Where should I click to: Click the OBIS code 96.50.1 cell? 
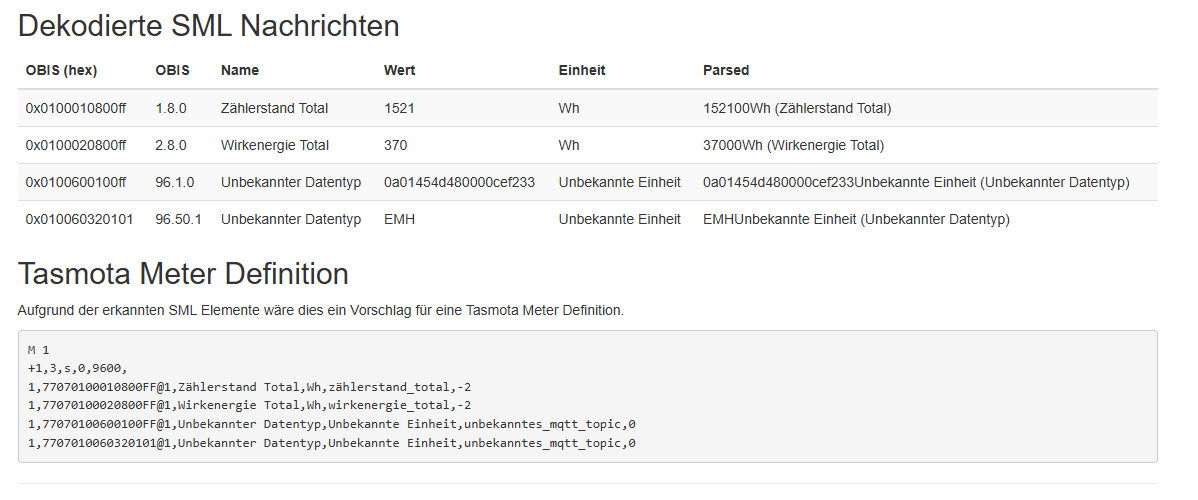(x=178, y=219)
